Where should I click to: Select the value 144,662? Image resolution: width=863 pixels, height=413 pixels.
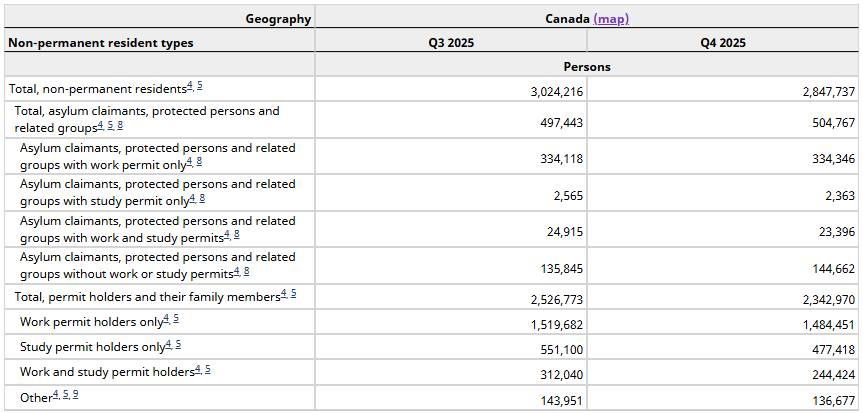point(833,269)
